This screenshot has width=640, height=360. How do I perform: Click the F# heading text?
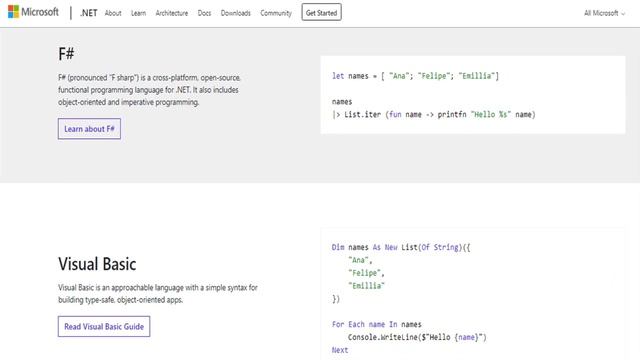[x=66, y=53]
